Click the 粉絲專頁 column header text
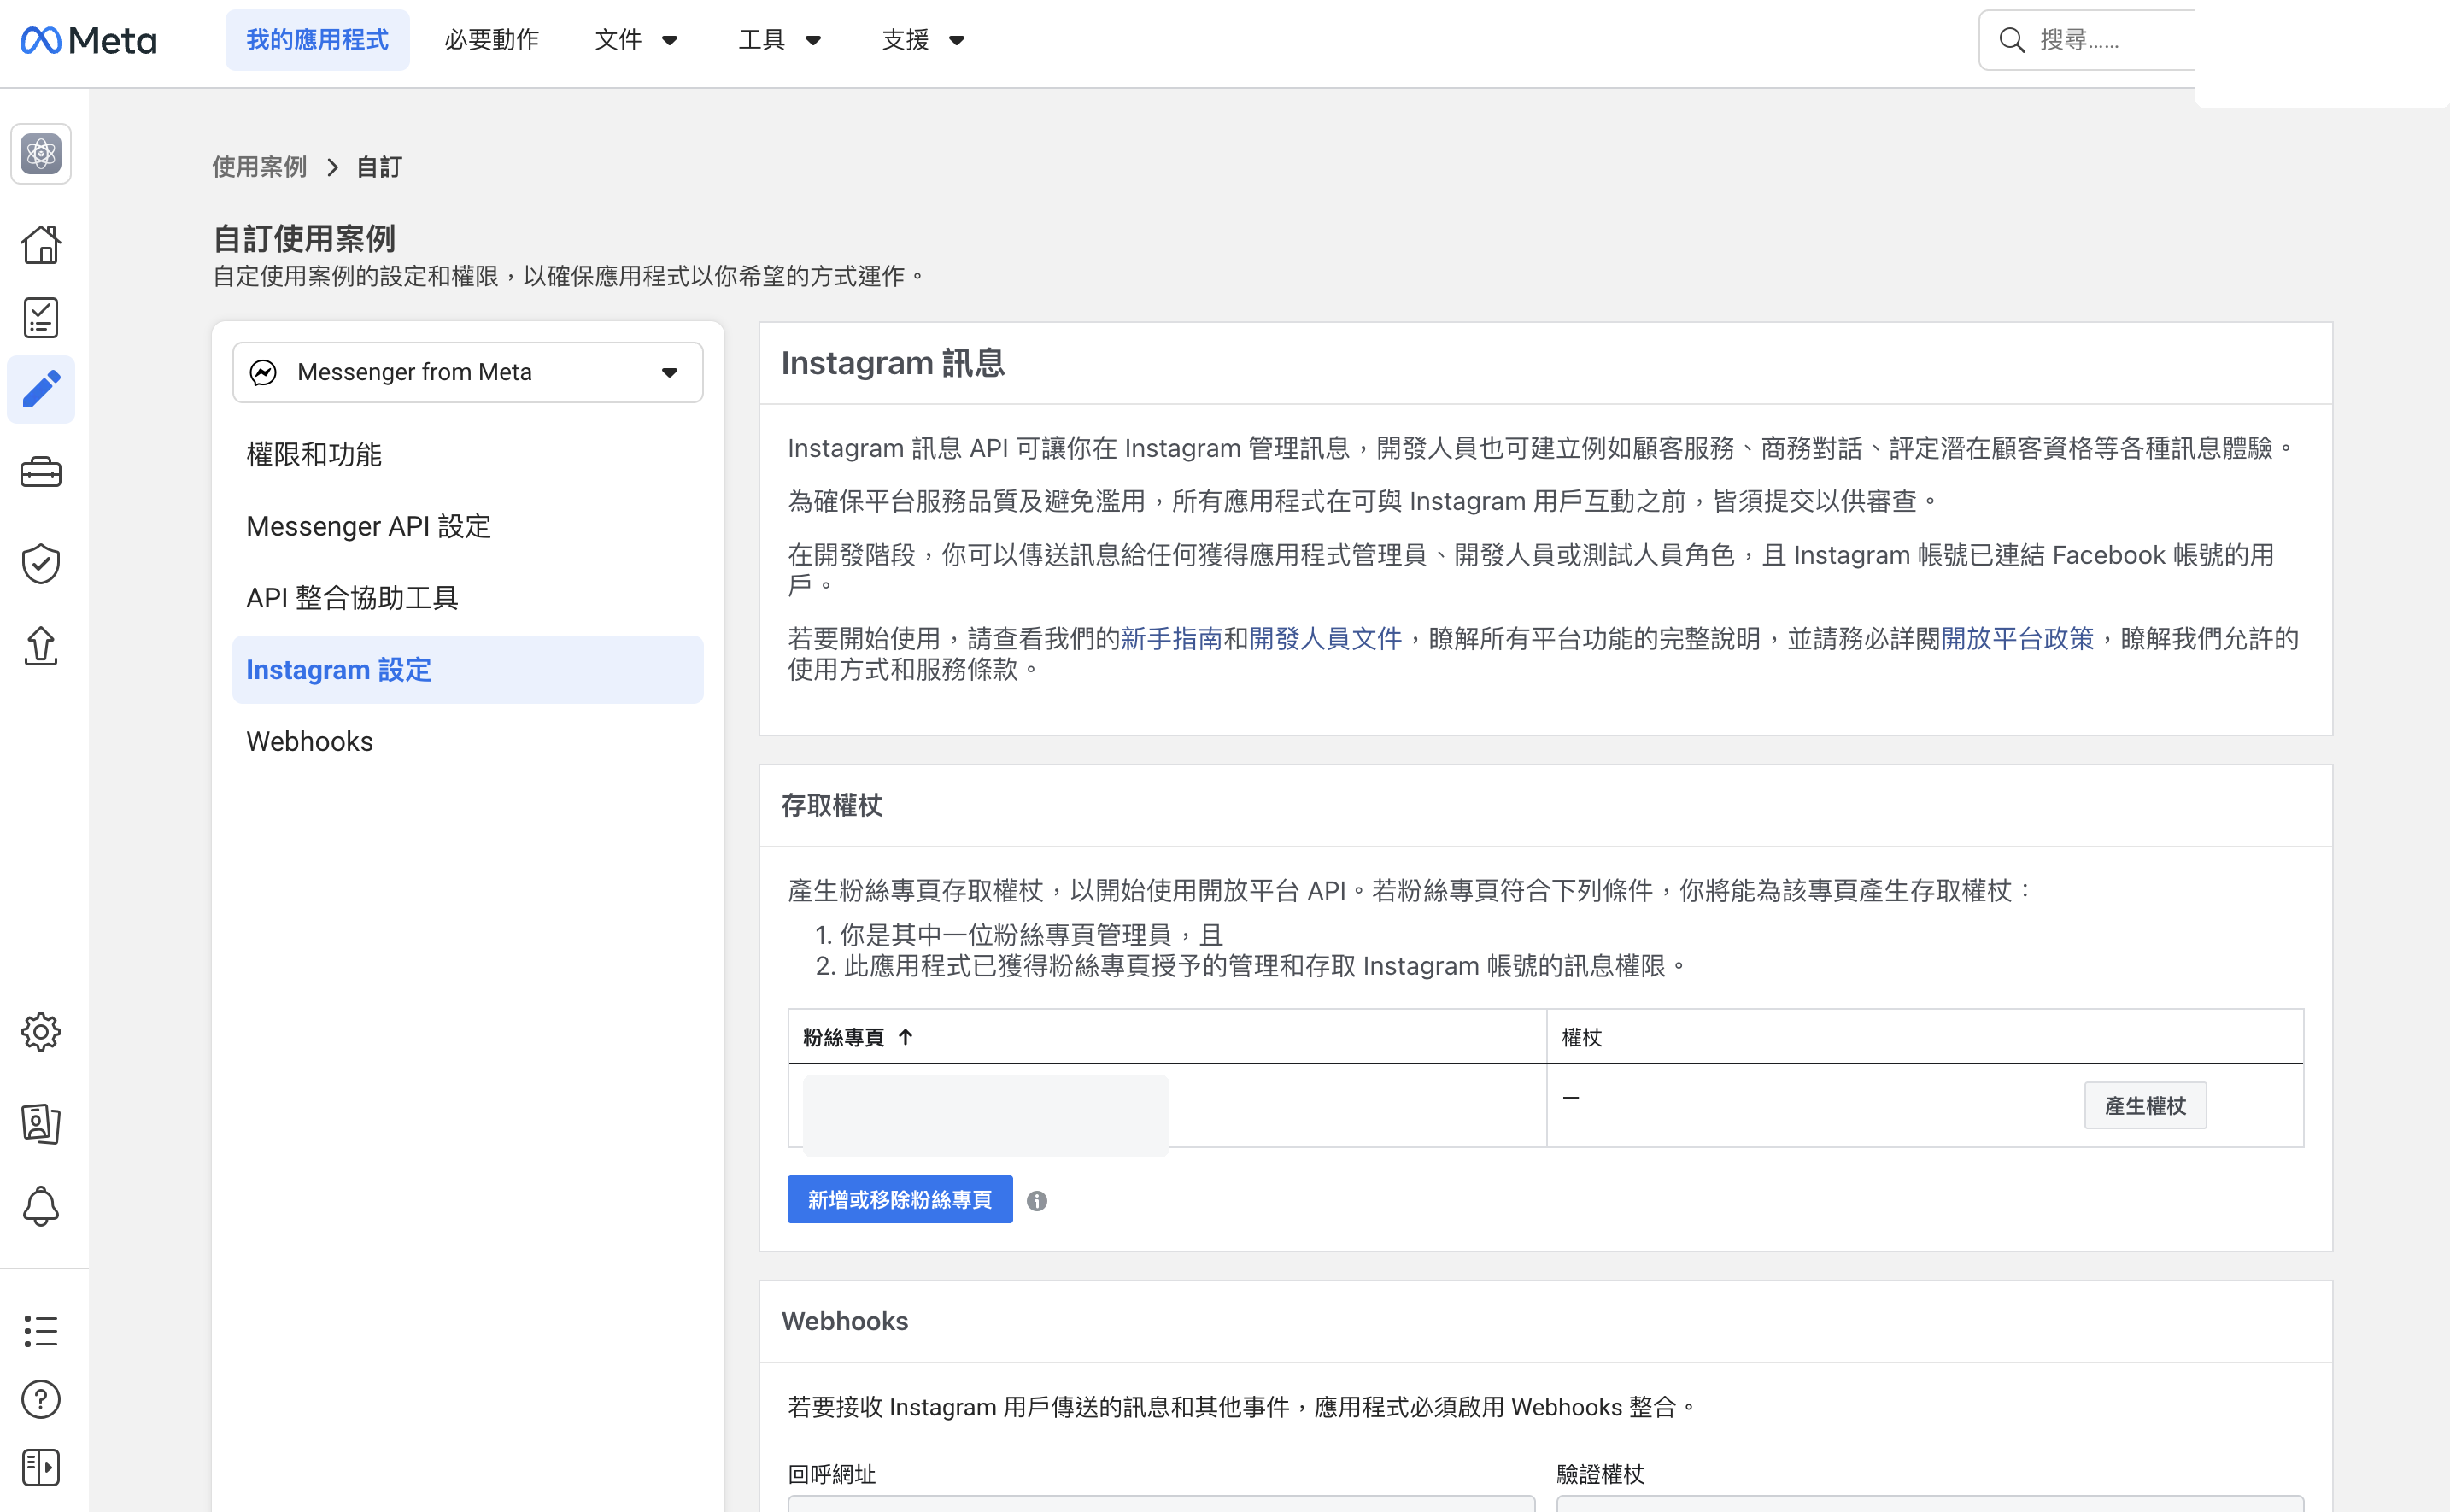 (x=843, y=1037)
